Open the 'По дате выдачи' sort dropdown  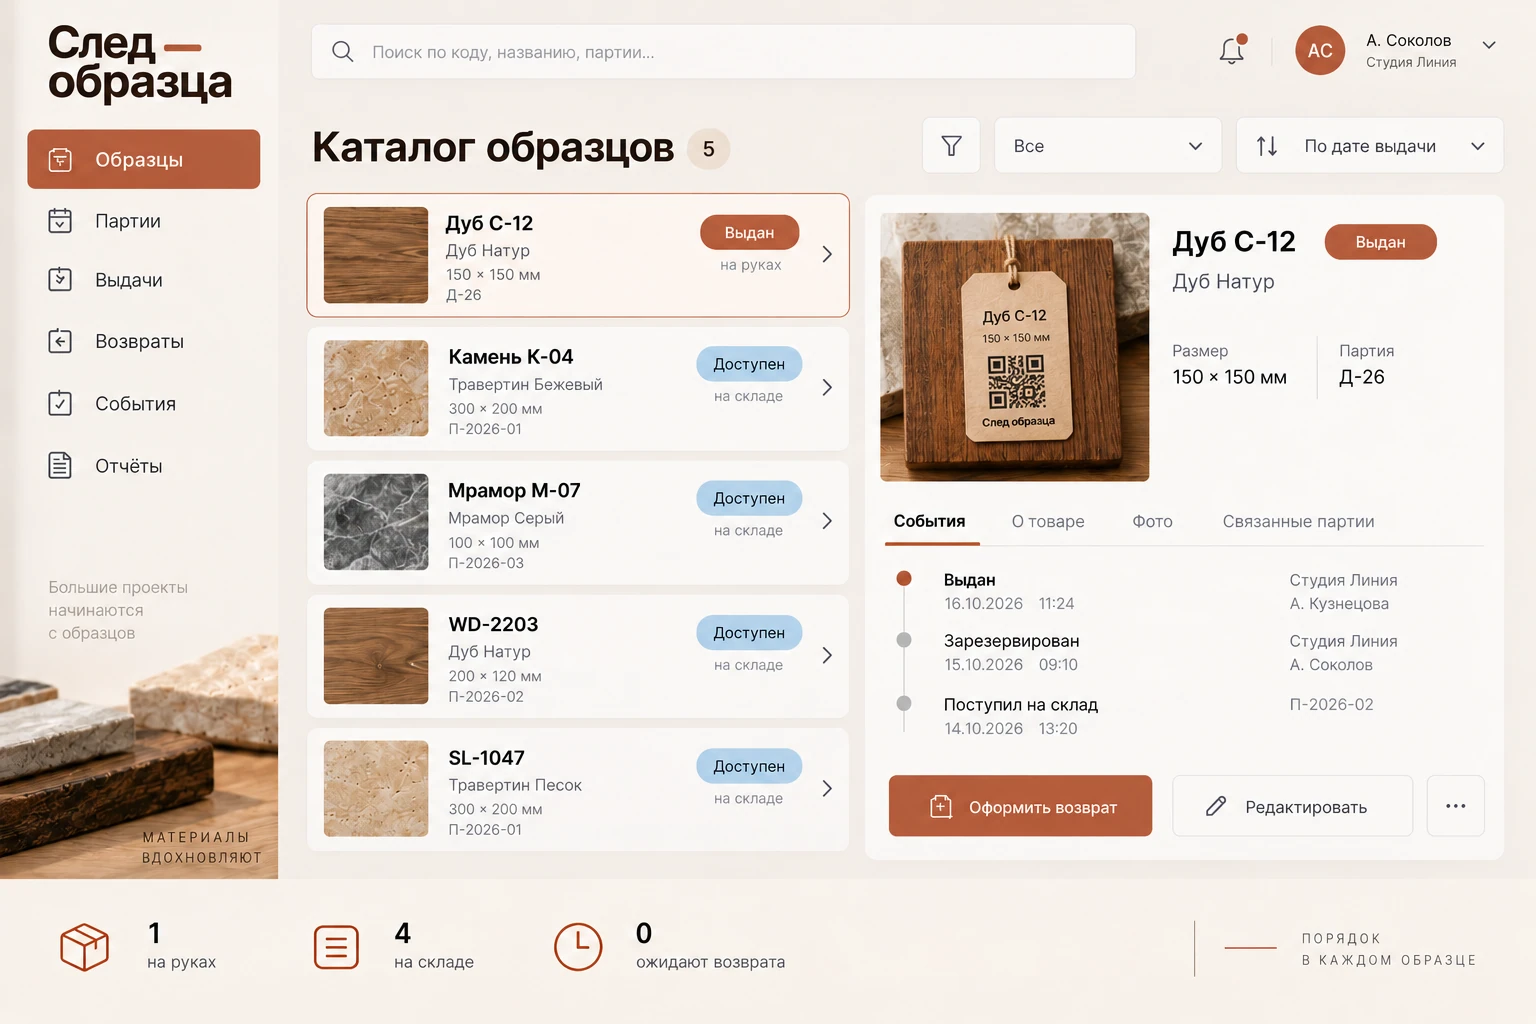tap(1370, 146)
